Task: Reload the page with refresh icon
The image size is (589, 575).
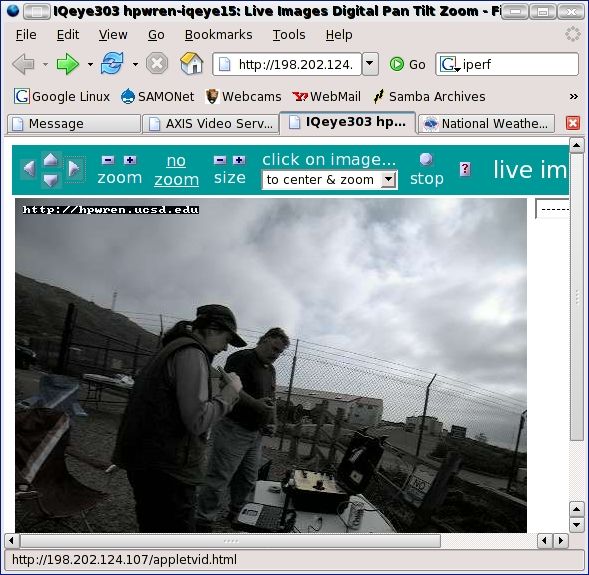Action: [112, 63]
